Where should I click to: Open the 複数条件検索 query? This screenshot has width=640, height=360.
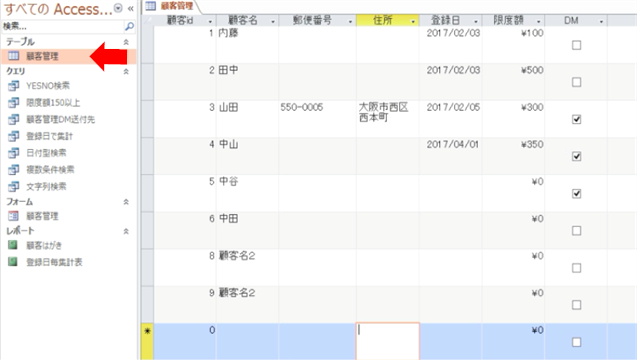[50, 169]
